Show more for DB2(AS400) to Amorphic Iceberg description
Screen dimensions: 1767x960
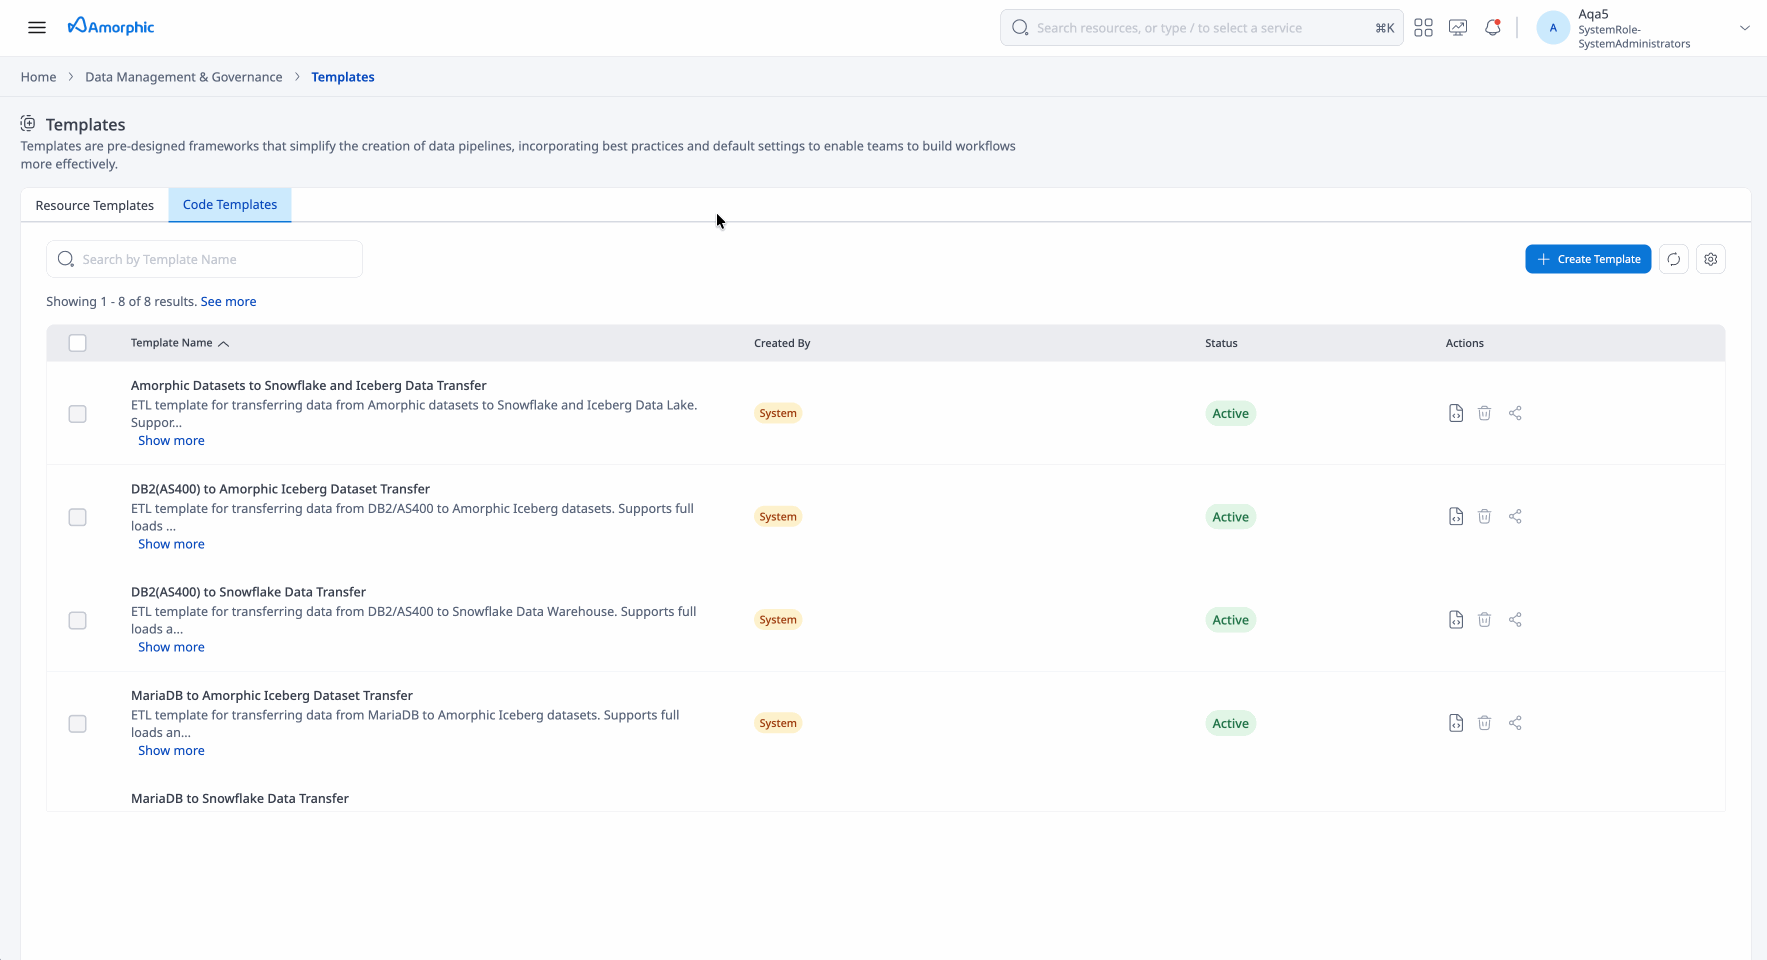[171, 544]
